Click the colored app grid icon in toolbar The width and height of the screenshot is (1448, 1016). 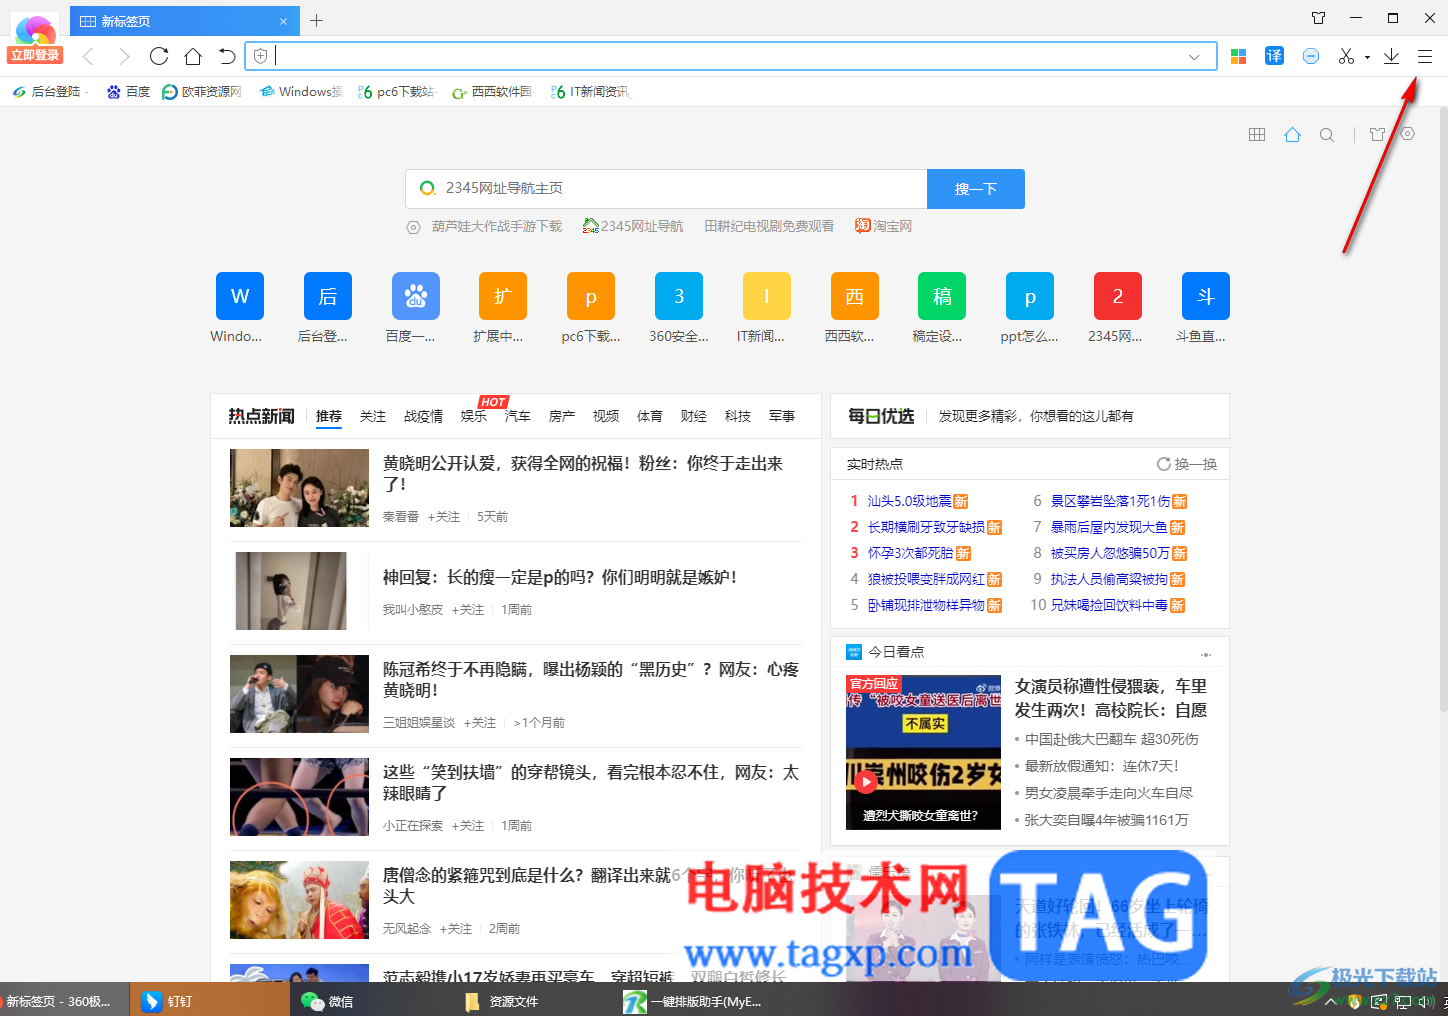click(x=1238, y=56)
